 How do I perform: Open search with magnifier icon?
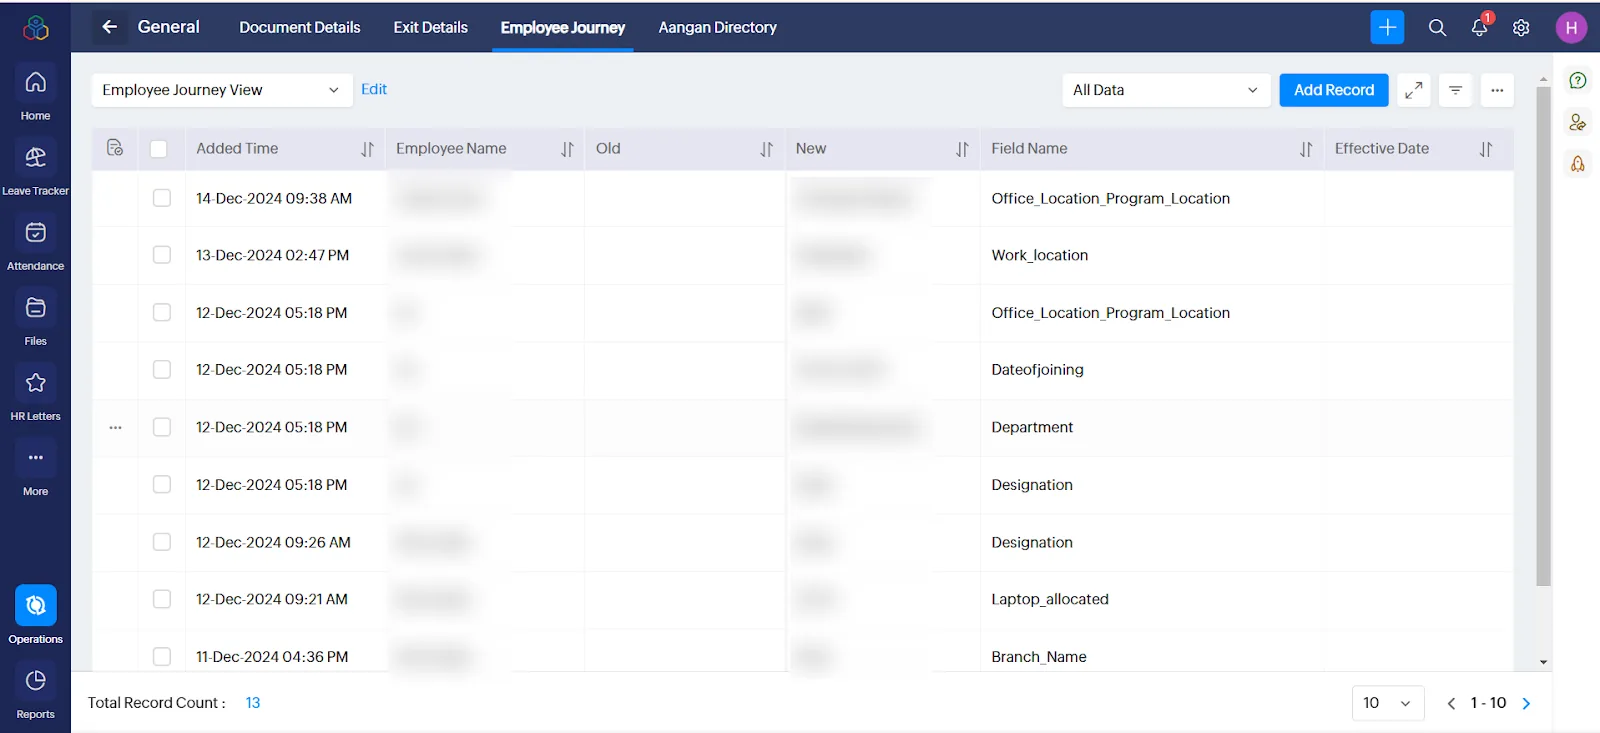tap(1437, 28)
